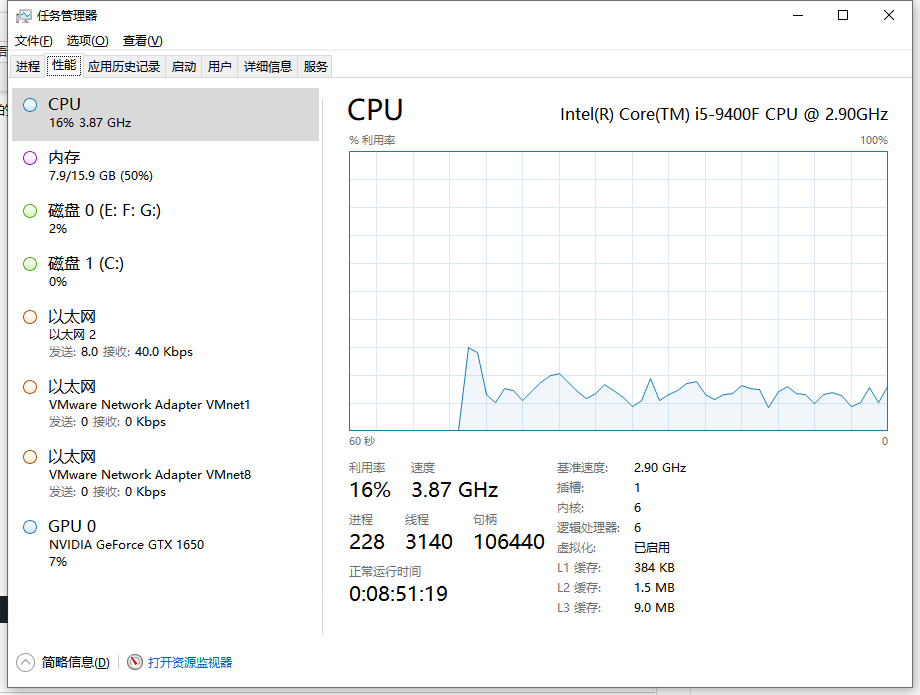Click the 以太网 2 adapter circle icon
The image size is (920, 695).
(x=30, y=317)
